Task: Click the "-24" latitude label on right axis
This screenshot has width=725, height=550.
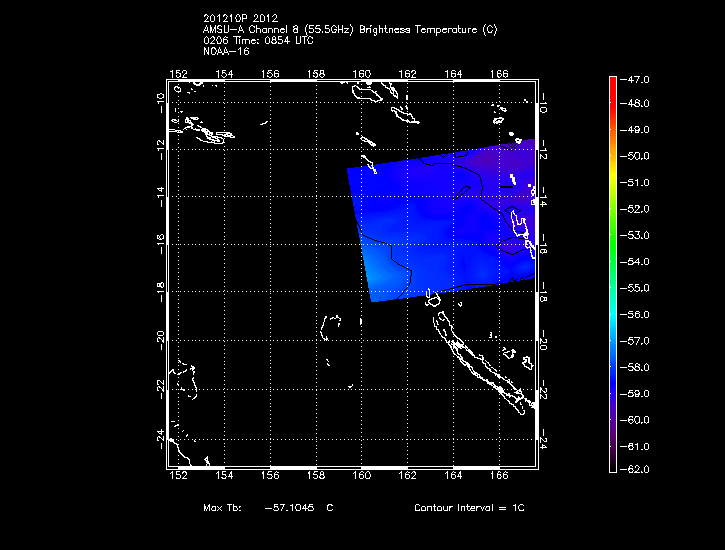Action: click(544, 439)
